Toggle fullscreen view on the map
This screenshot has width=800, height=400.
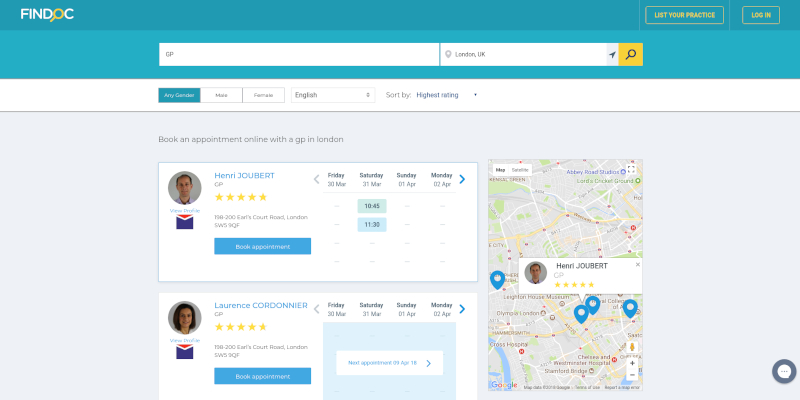[x=630, y=171]
